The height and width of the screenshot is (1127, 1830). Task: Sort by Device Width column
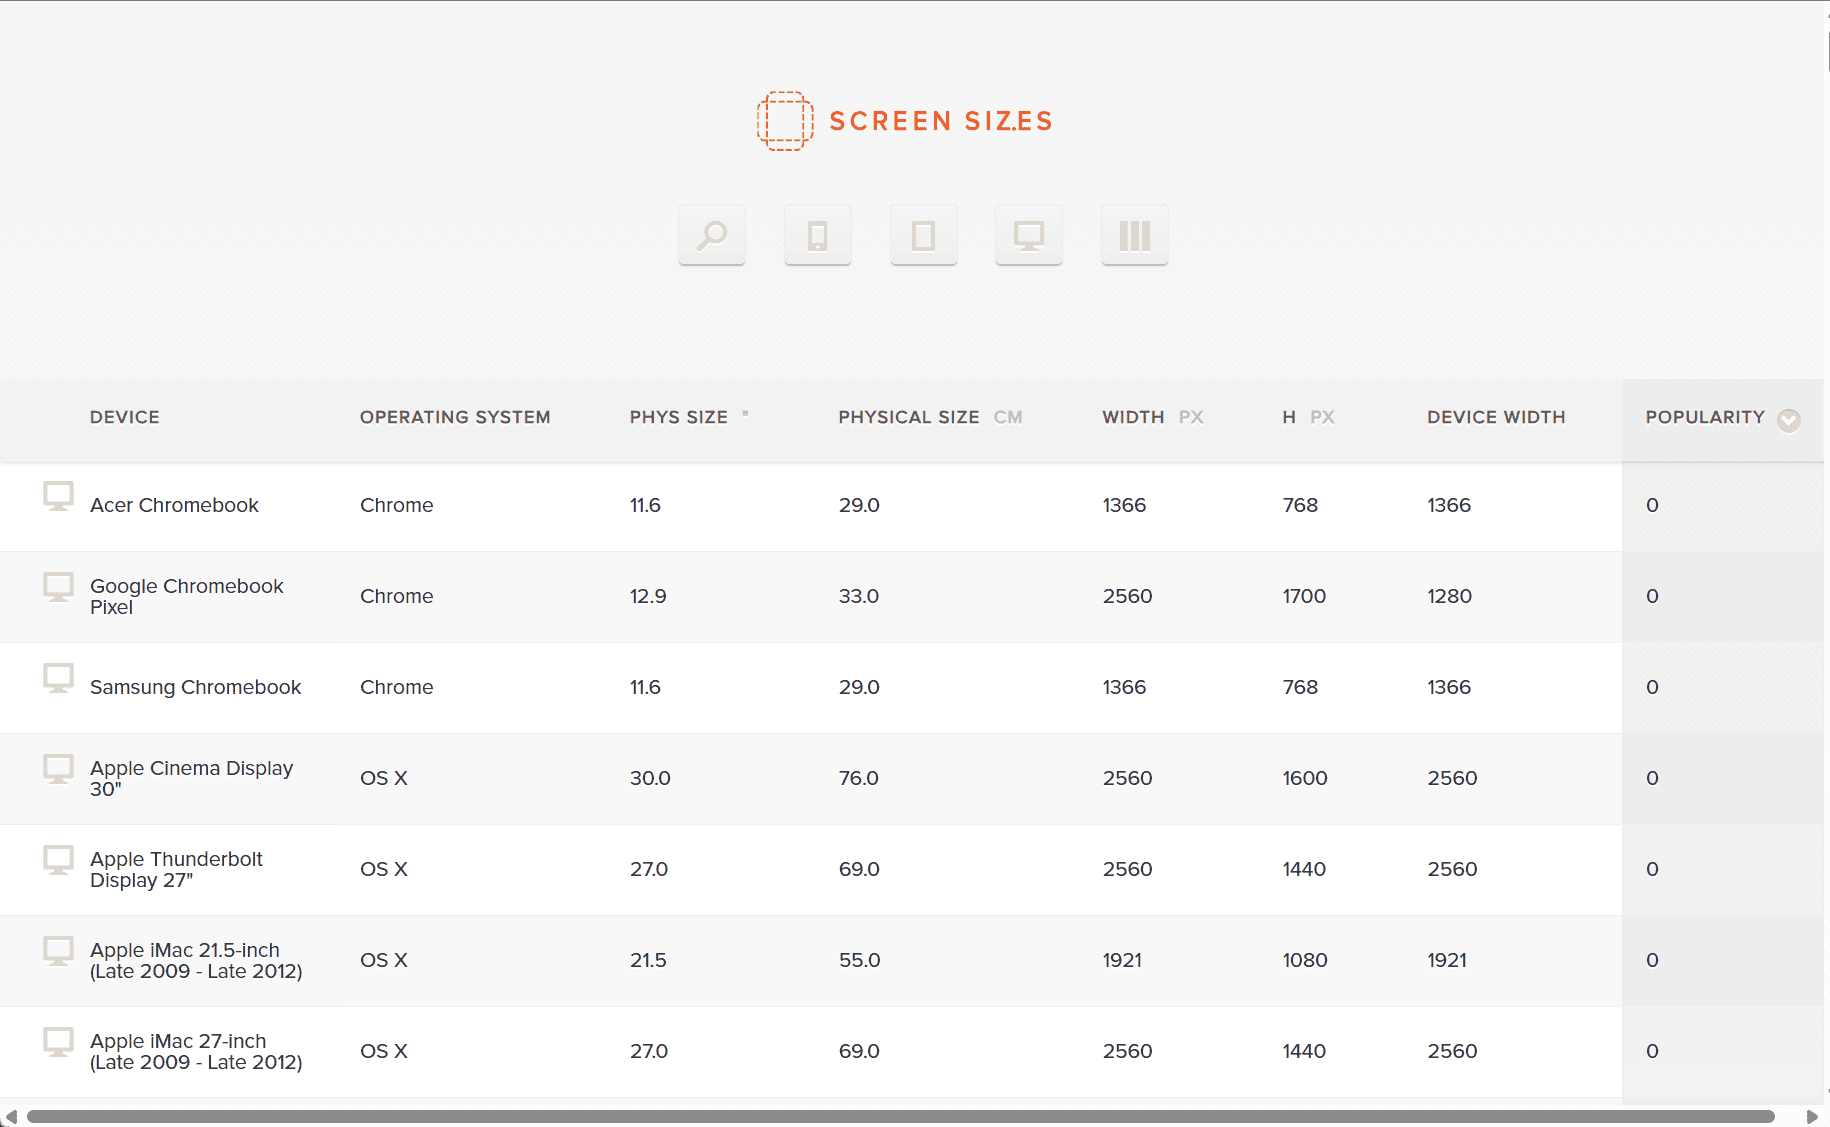[1496, 417]
